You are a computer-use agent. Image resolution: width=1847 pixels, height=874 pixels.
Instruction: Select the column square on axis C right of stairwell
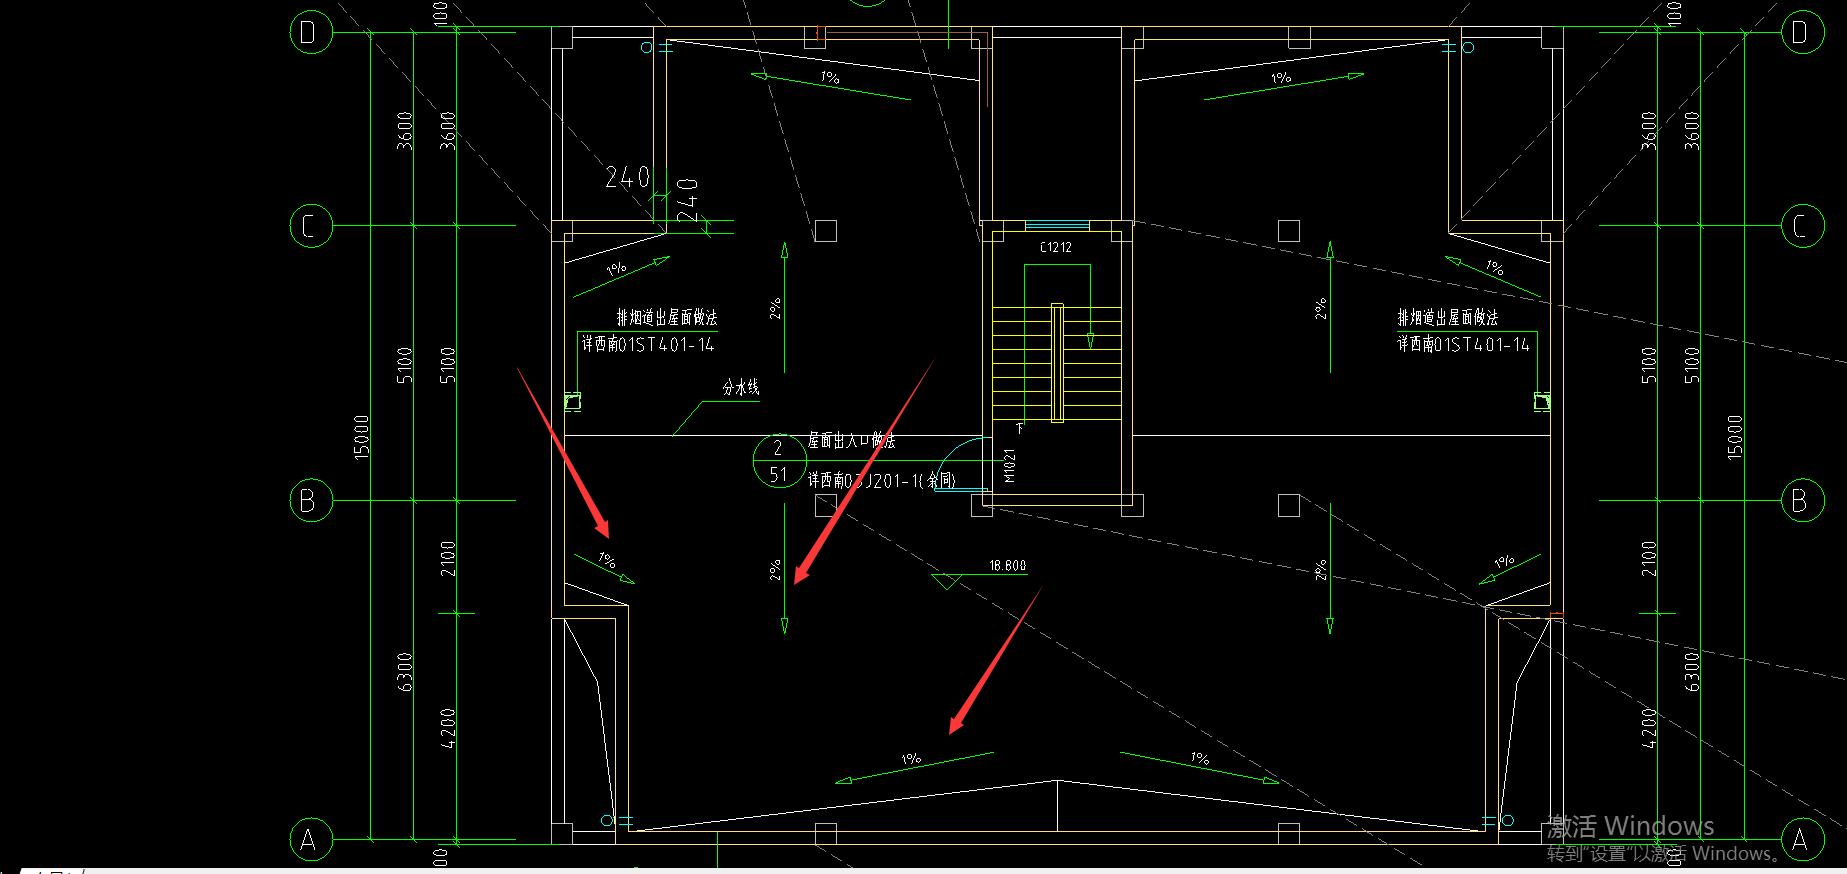[x=1289, y=231]
